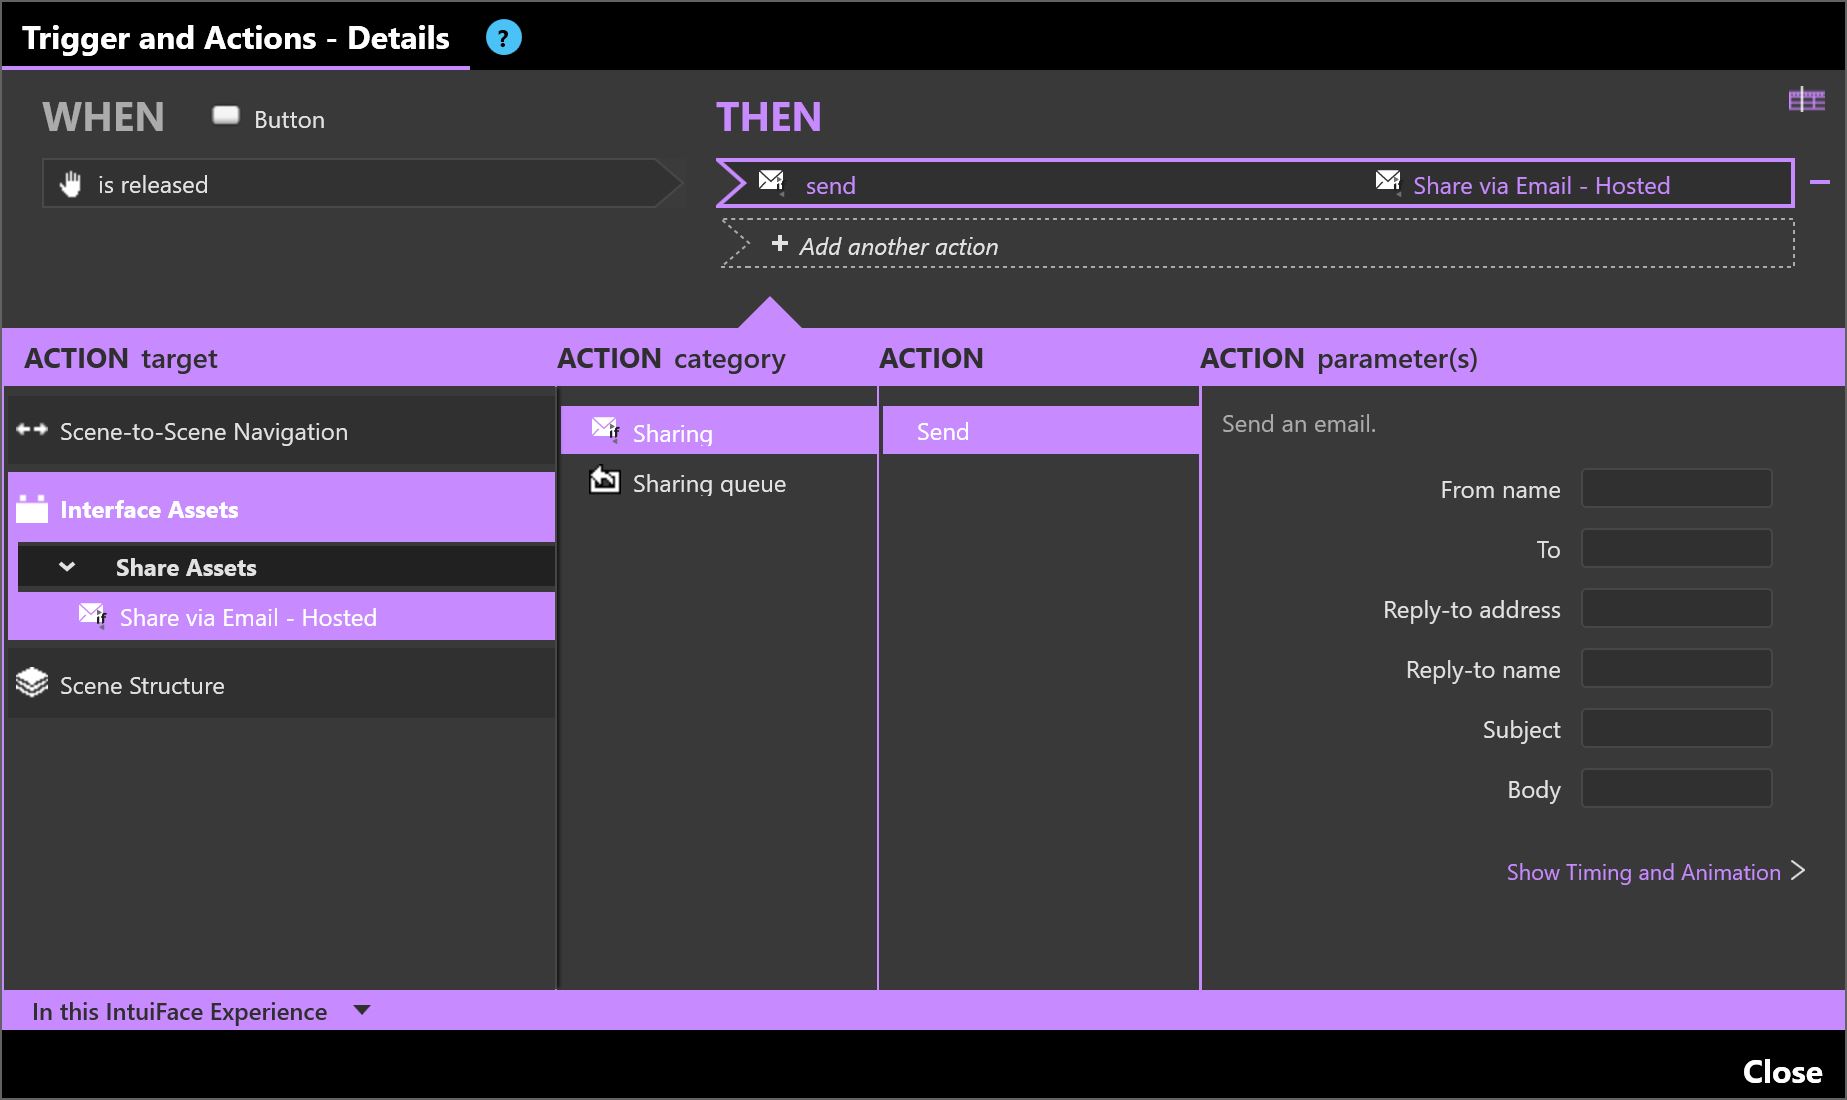Click the To input field

coord(1676,548)
